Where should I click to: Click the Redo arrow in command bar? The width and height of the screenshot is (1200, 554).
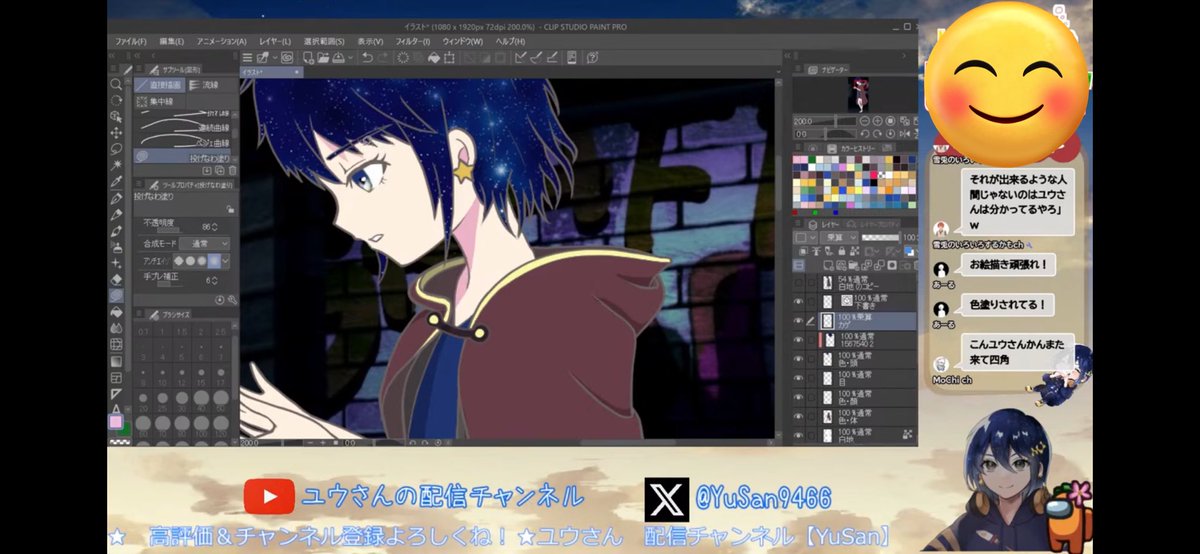[383, 58]
